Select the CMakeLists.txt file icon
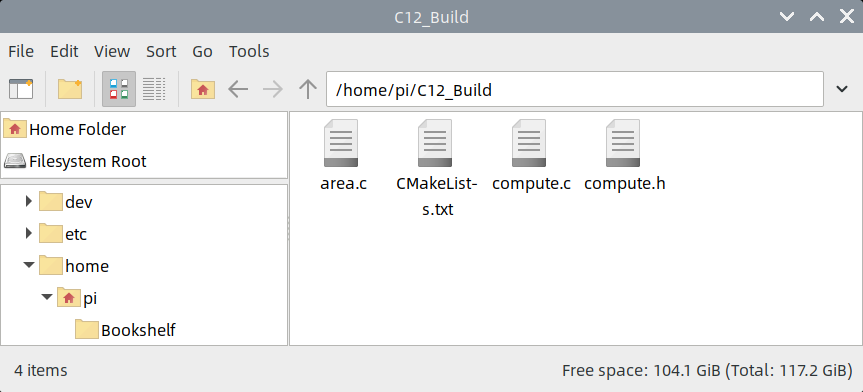This screenshot has width=863, height=392. pyautogui.click(x=435, y=143)
